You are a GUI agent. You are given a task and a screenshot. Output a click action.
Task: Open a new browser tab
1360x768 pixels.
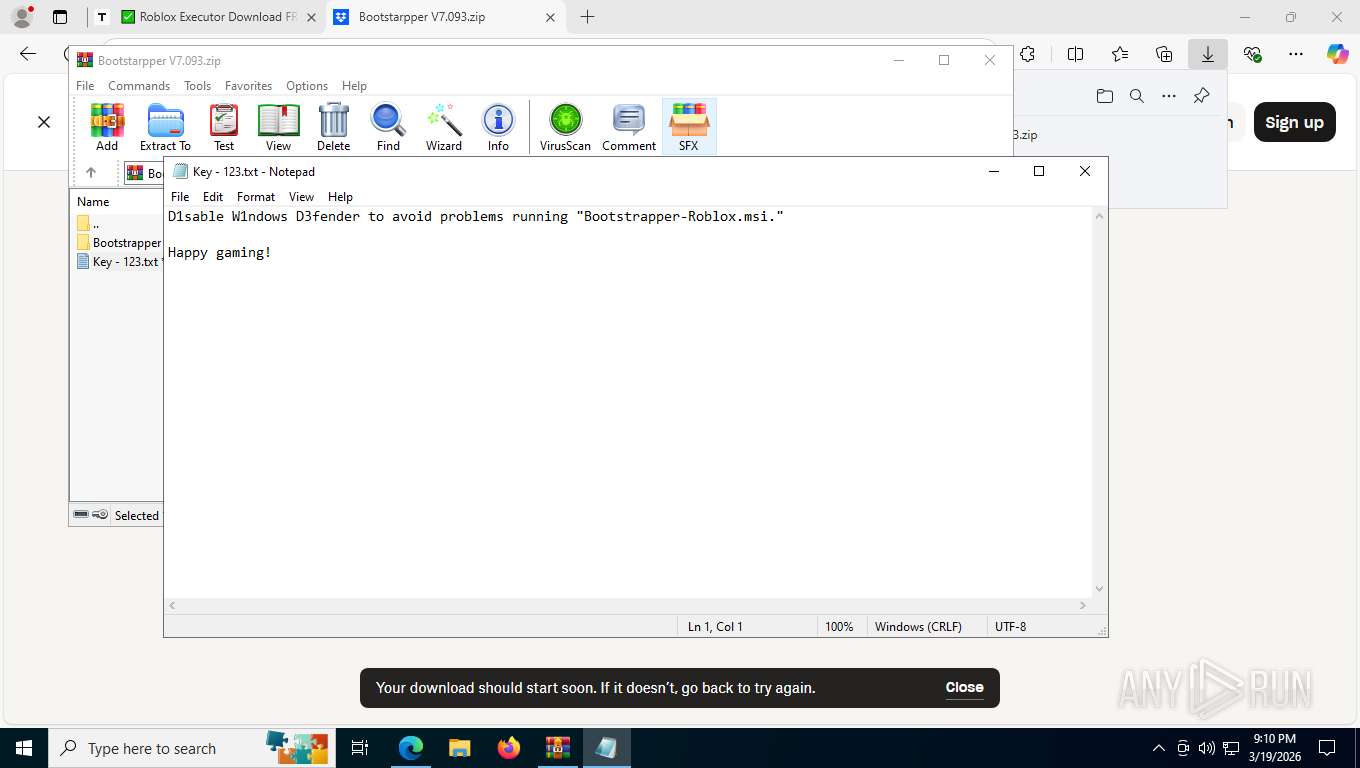587,17
